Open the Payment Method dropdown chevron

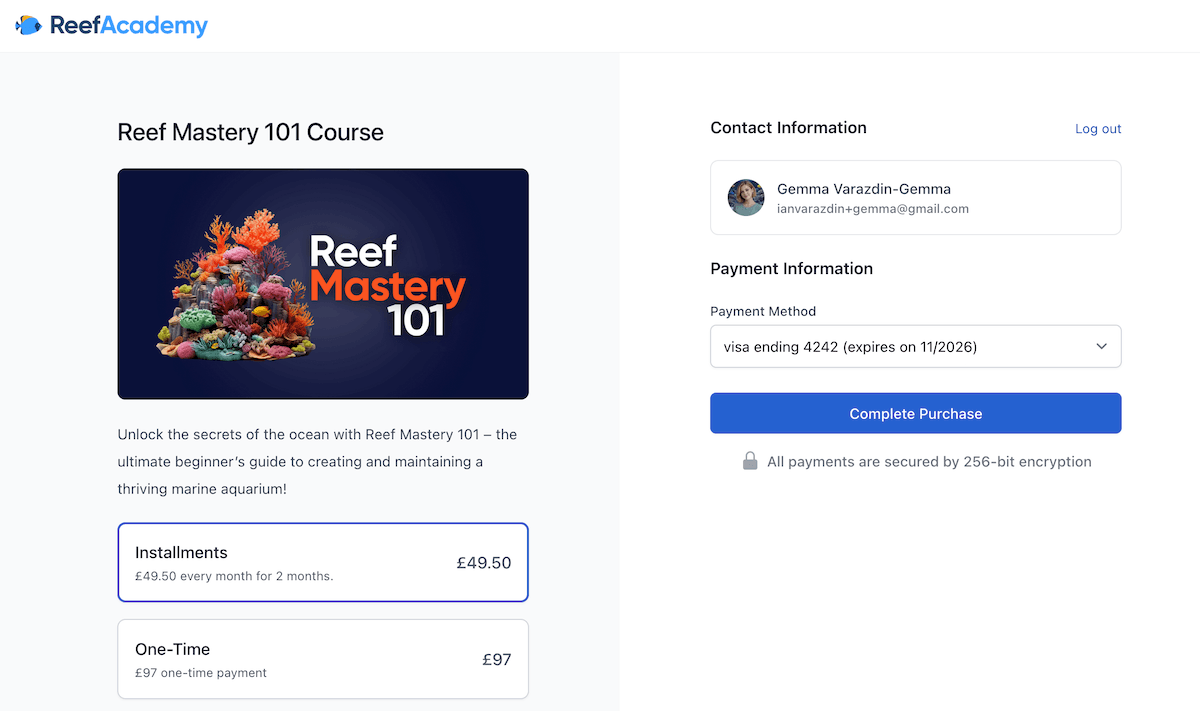[x=1101, y=347]
